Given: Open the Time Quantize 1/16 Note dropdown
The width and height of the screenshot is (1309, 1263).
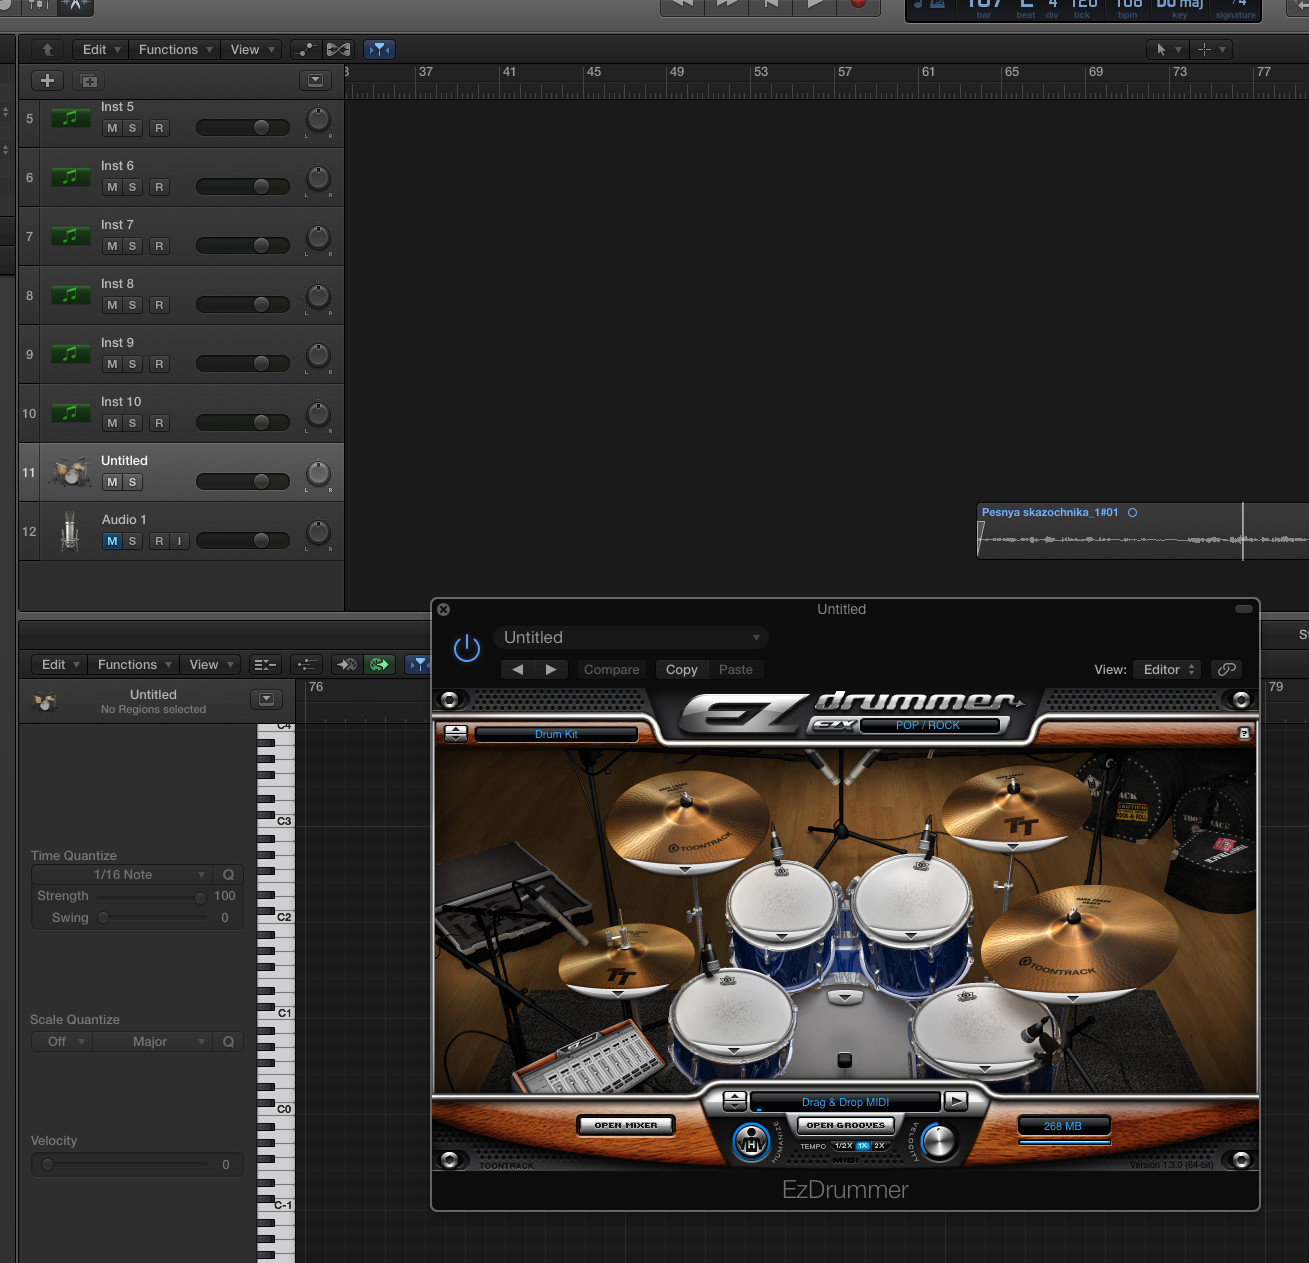Looking at the screenshot, I should (124, 874).
